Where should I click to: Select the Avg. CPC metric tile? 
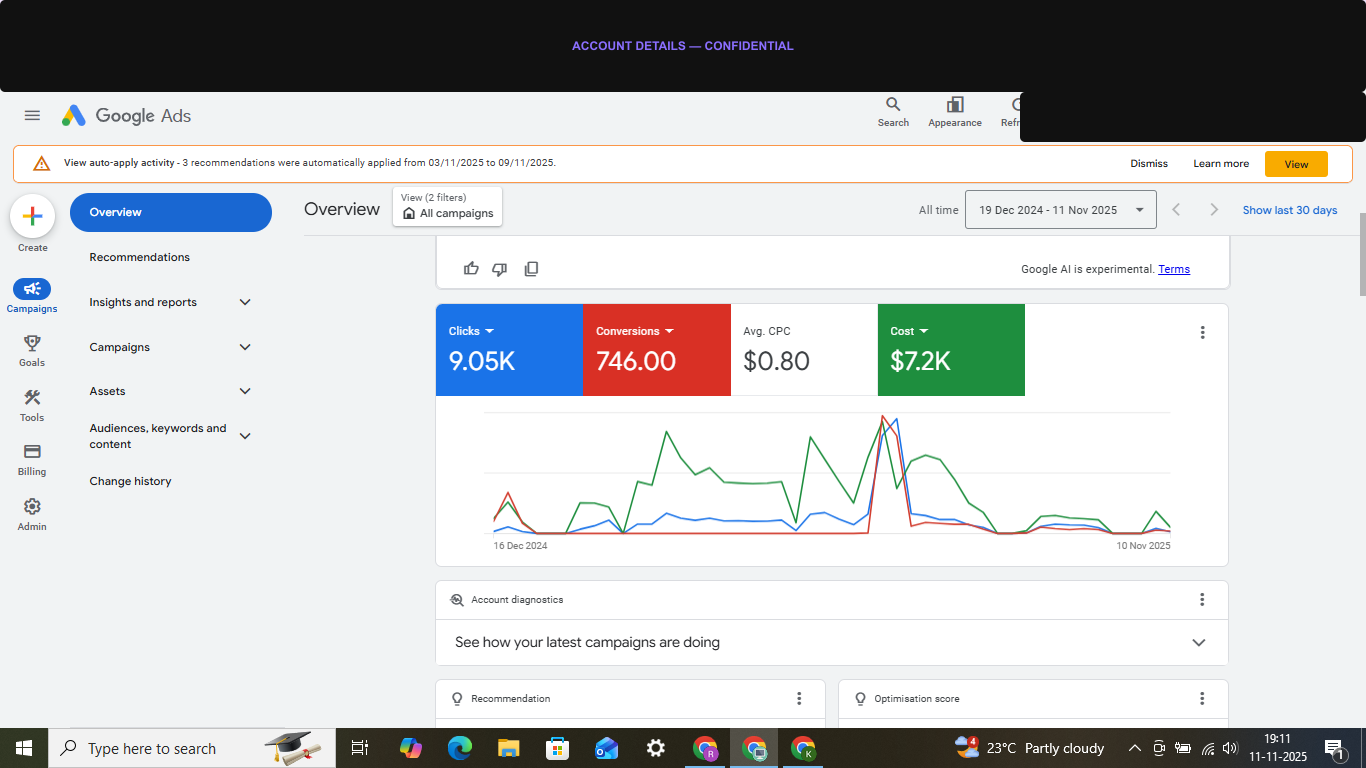pos(804,350)
